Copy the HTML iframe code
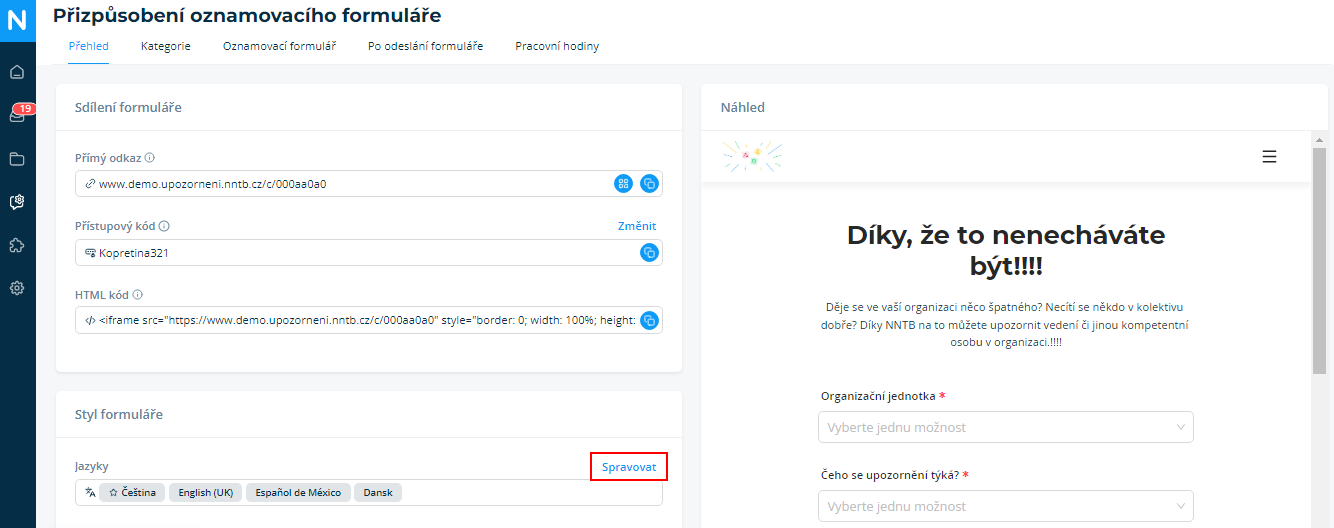The width and height of the screenshot is (1334, 528). [649, 321]
